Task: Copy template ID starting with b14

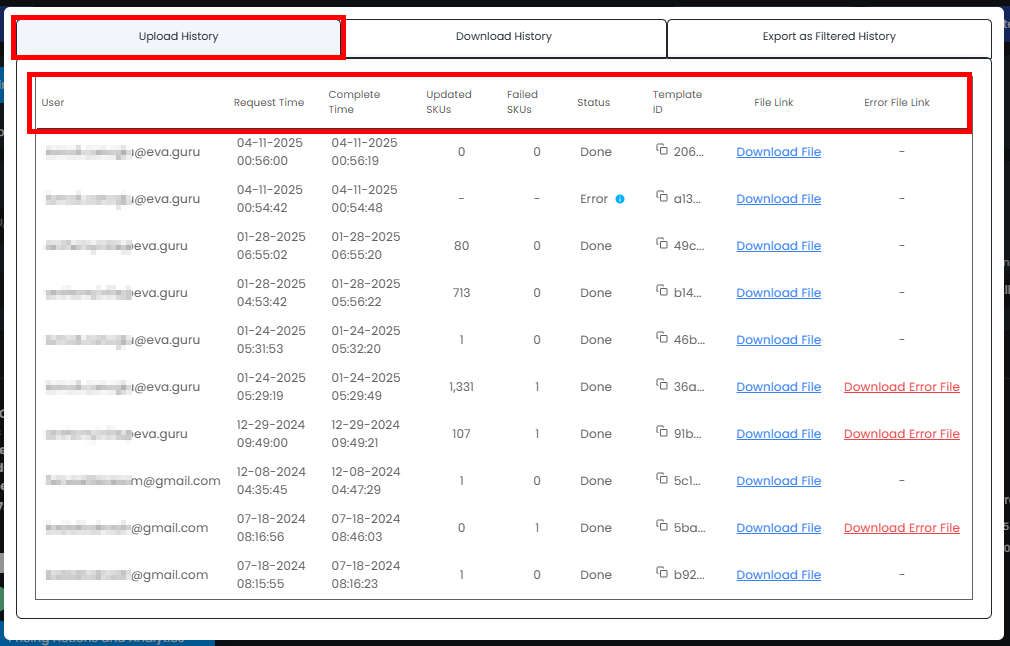Action: [662, 290]
